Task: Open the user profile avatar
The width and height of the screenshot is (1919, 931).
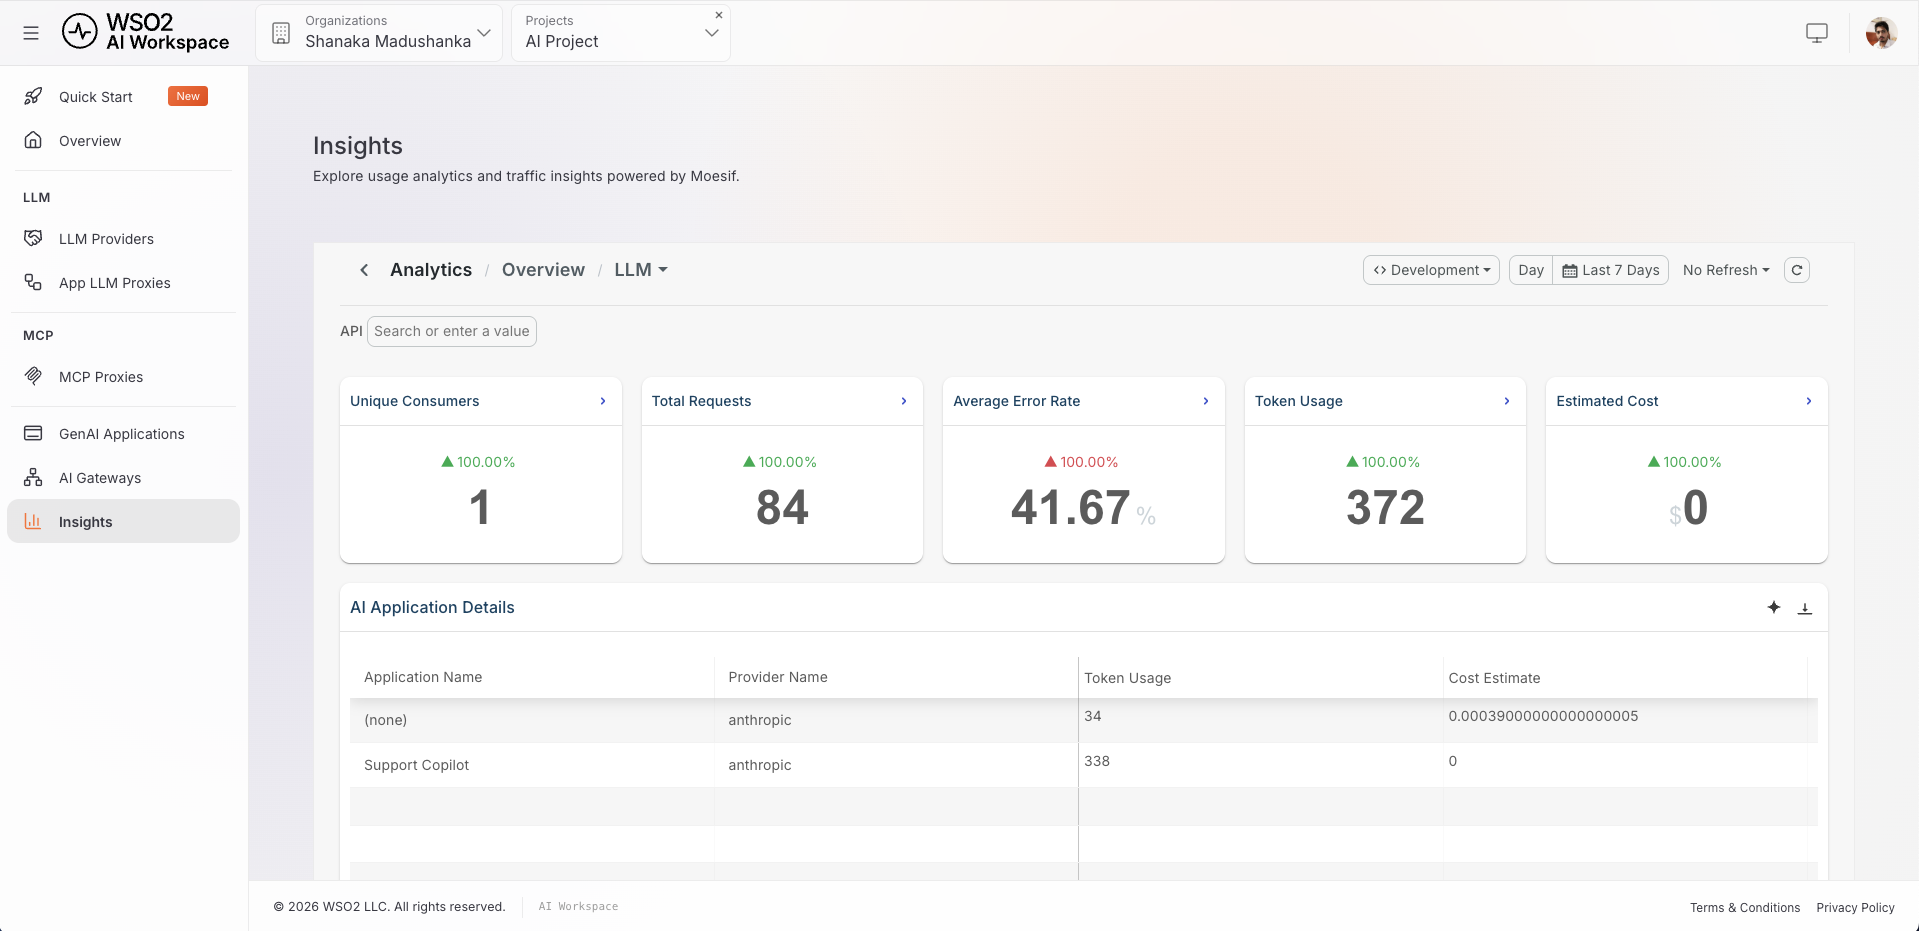Action: 1881,33
